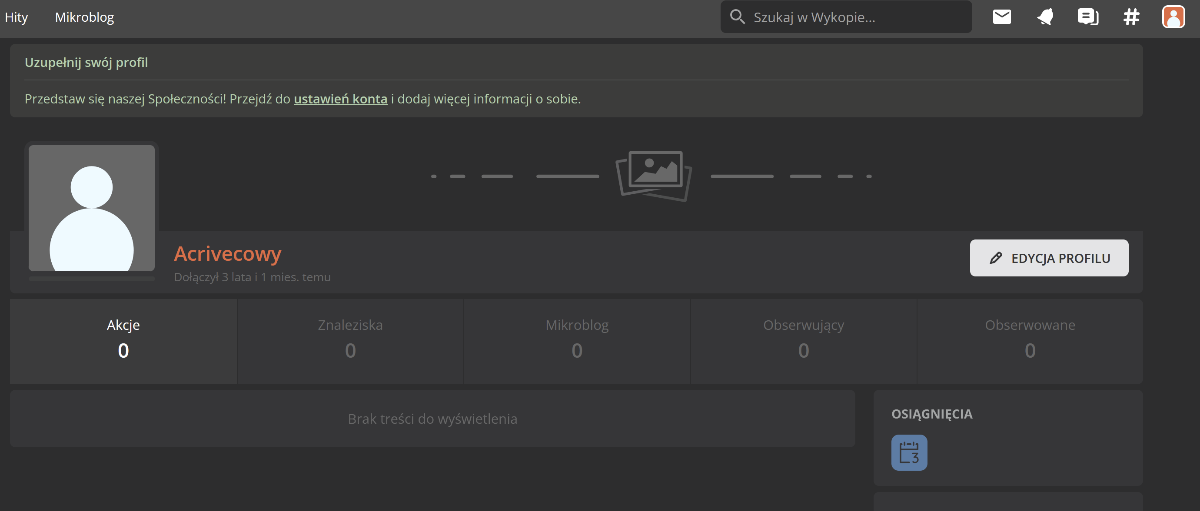Click the calendar achievement badge under Osiągnięcia
Image resolution: width=1200 pixels, height=511 pixels.
pos(909,453)
